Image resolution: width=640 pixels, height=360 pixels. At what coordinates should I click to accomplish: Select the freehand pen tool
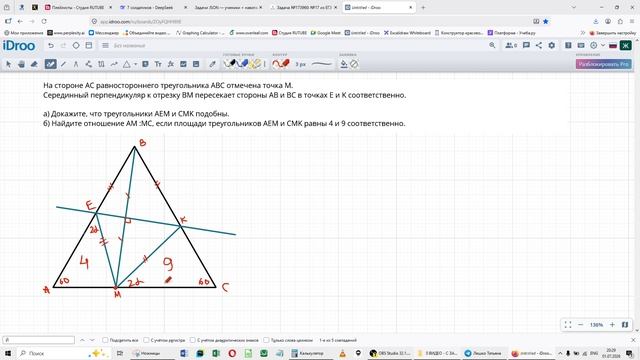coord(50,64)
